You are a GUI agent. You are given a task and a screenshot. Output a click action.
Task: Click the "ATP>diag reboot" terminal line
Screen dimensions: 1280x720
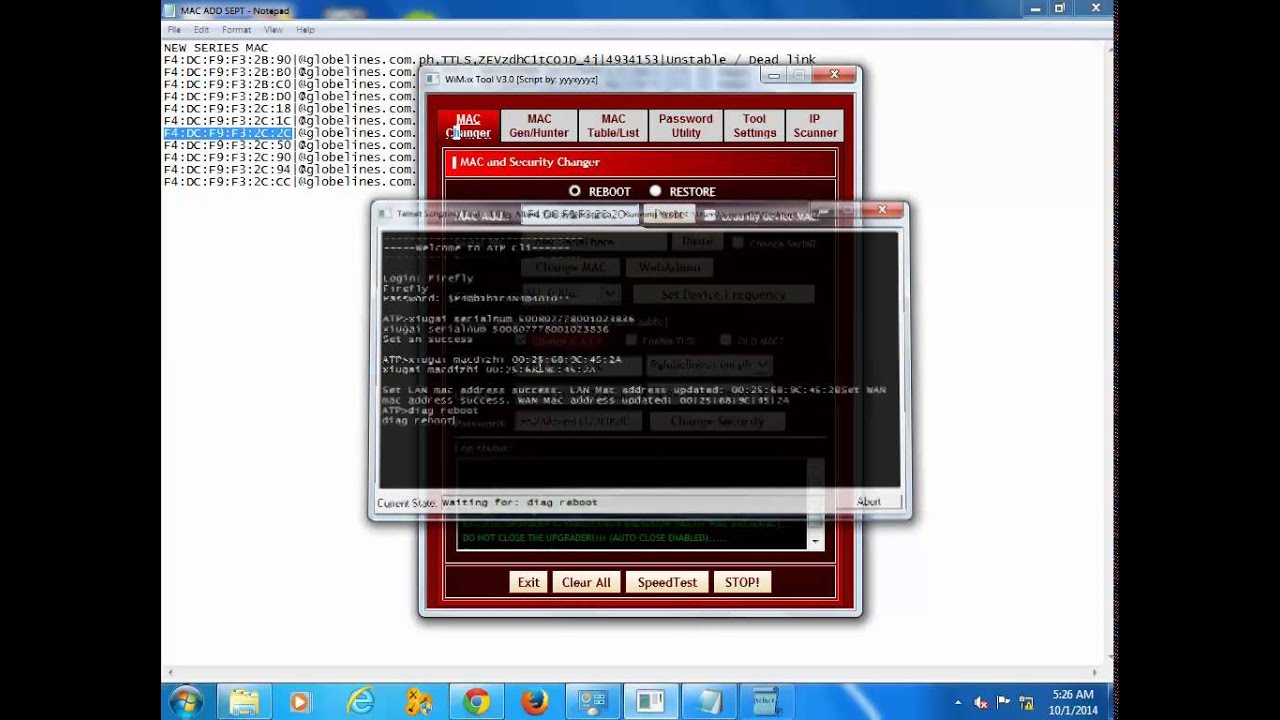[x=431, y=410]
